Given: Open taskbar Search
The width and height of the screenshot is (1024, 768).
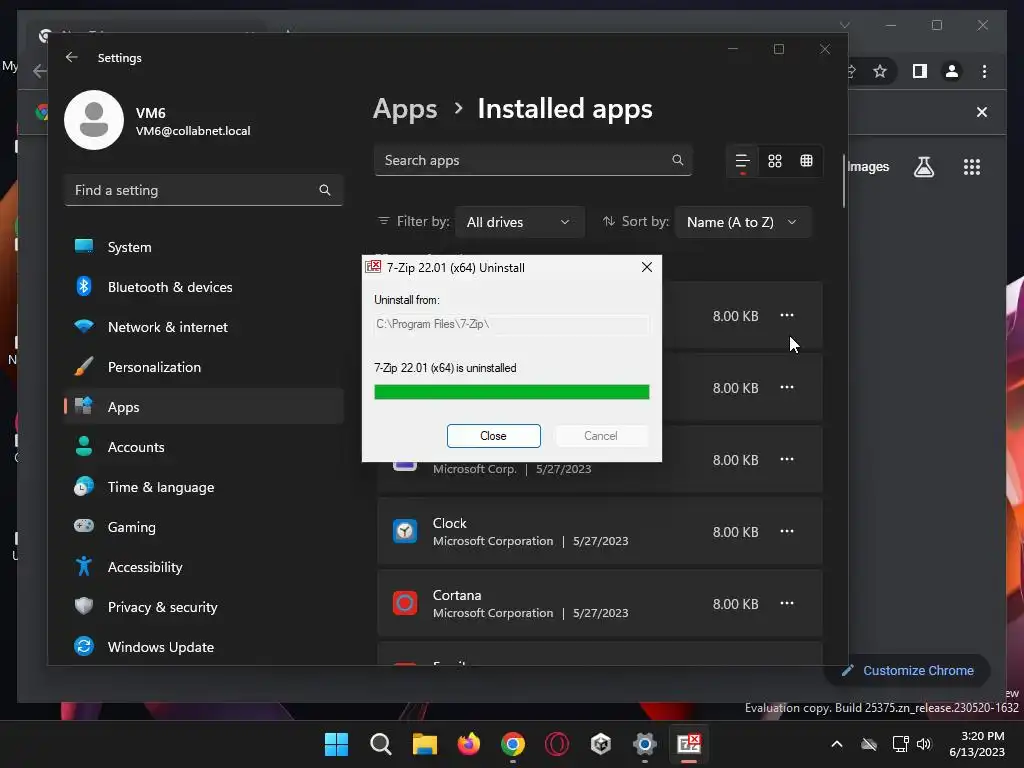Looking at the screenshot, I should (x=381, y=744).
